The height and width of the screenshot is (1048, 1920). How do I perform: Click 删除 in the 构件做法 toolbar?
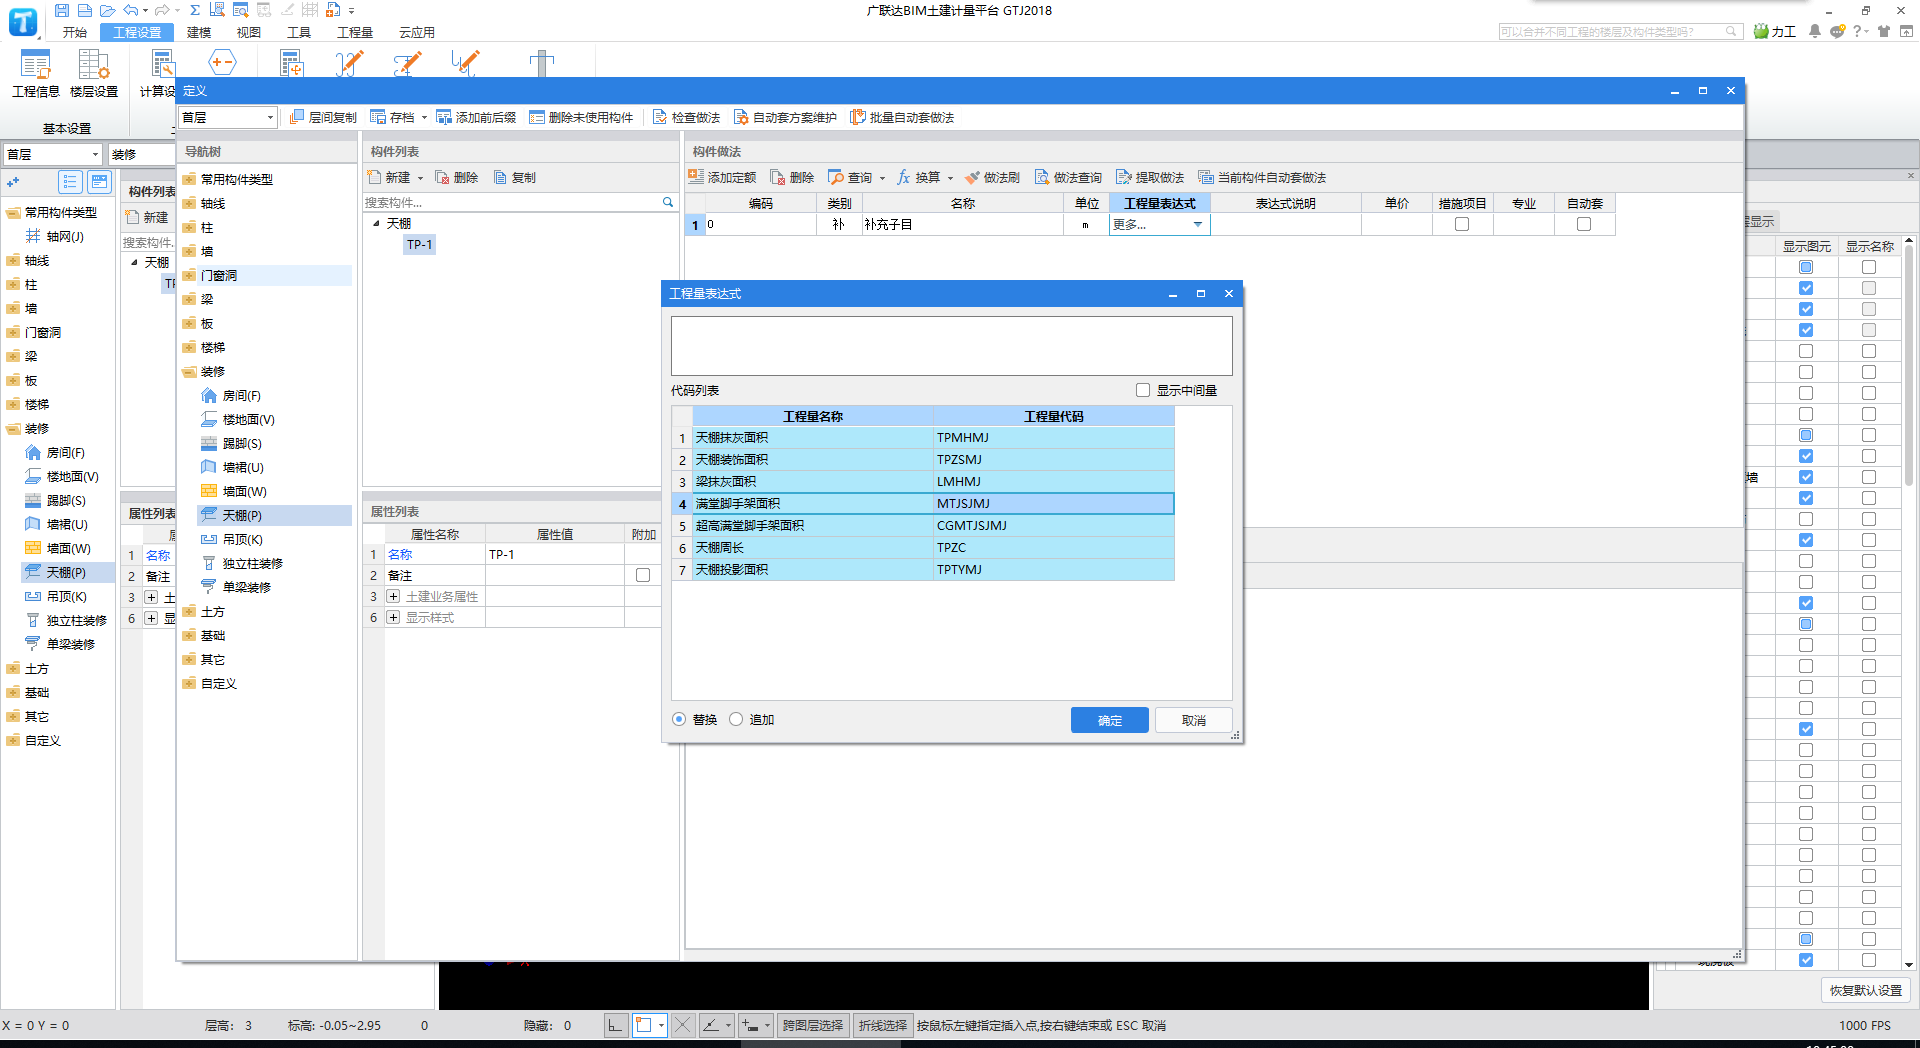tap(792, 177)
